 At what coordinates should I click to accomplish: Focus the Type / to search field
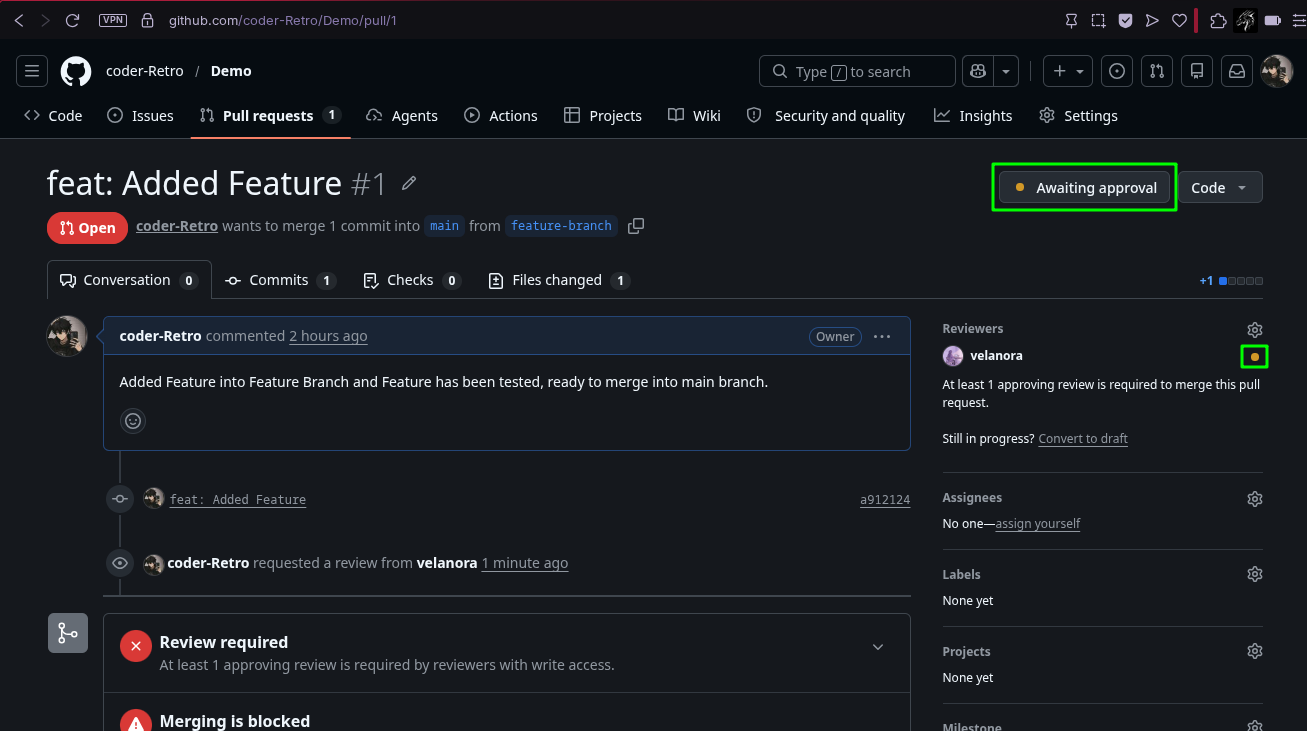[x=858, y=71]
